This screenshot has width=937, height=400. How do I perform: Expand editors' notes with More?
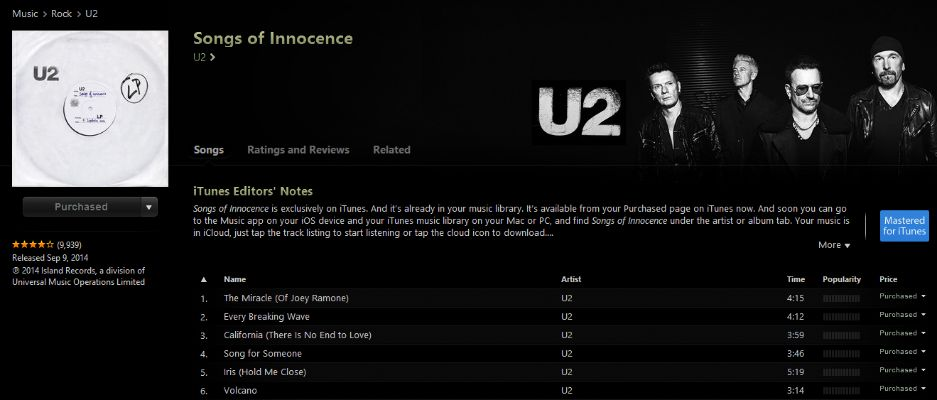(x=833, y=245)
